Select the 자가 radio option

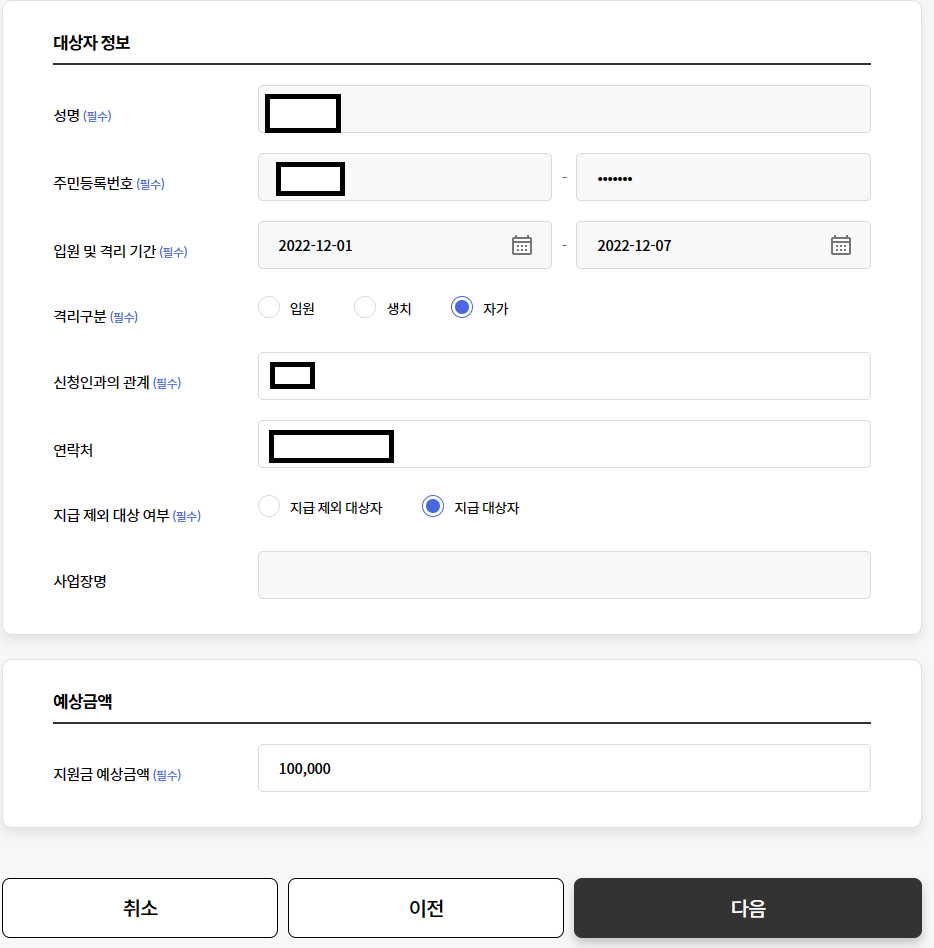point(462,307)
